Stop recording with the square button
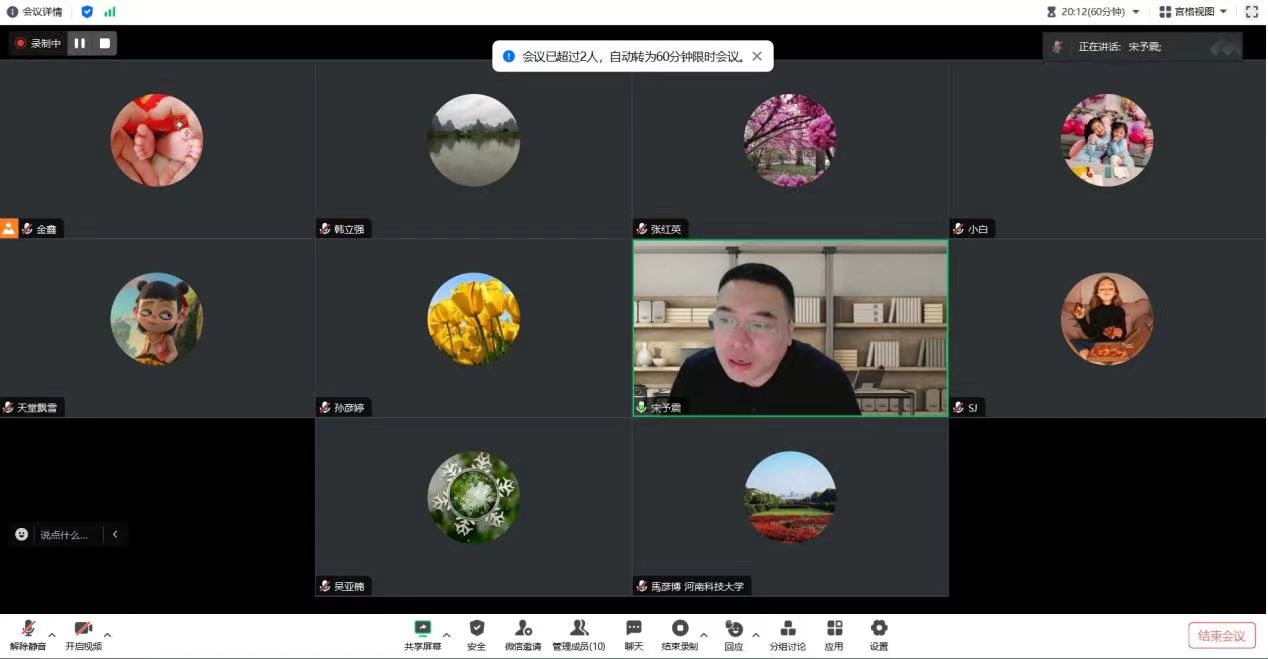This screenshot has height=659, width=1268. pyautogui.click(x=105, y=43)
